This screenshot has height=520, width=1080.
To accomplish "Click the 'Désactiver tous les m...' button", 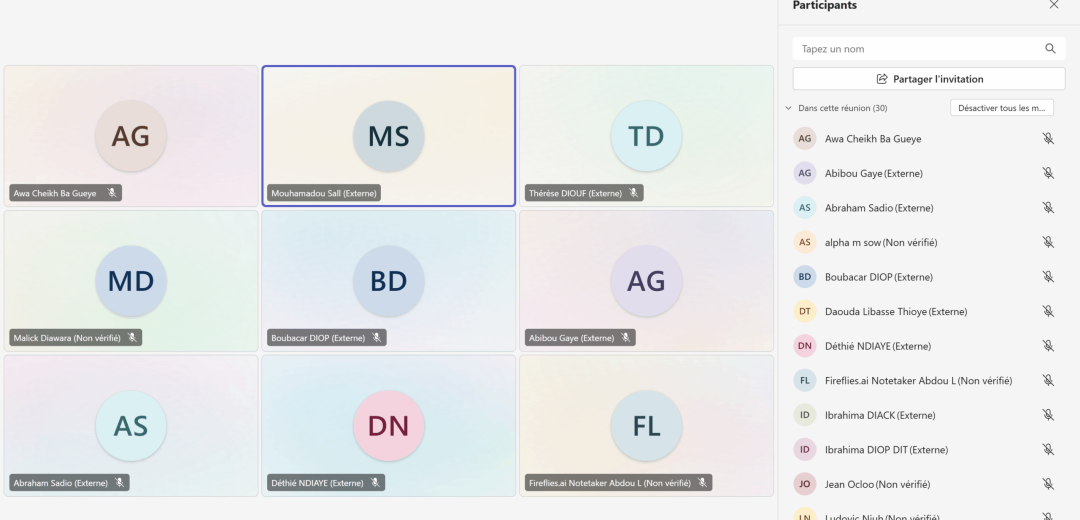I will pos(1001,108).
